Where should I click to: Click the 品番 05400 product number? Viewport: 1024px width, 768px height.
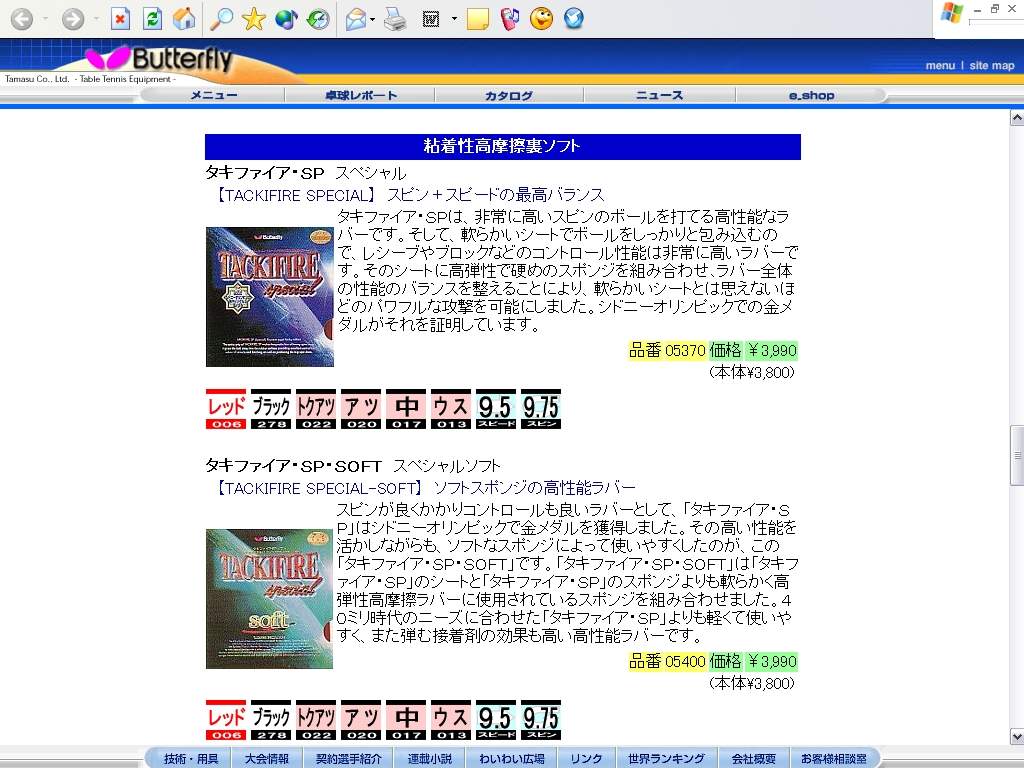[667, 662]
